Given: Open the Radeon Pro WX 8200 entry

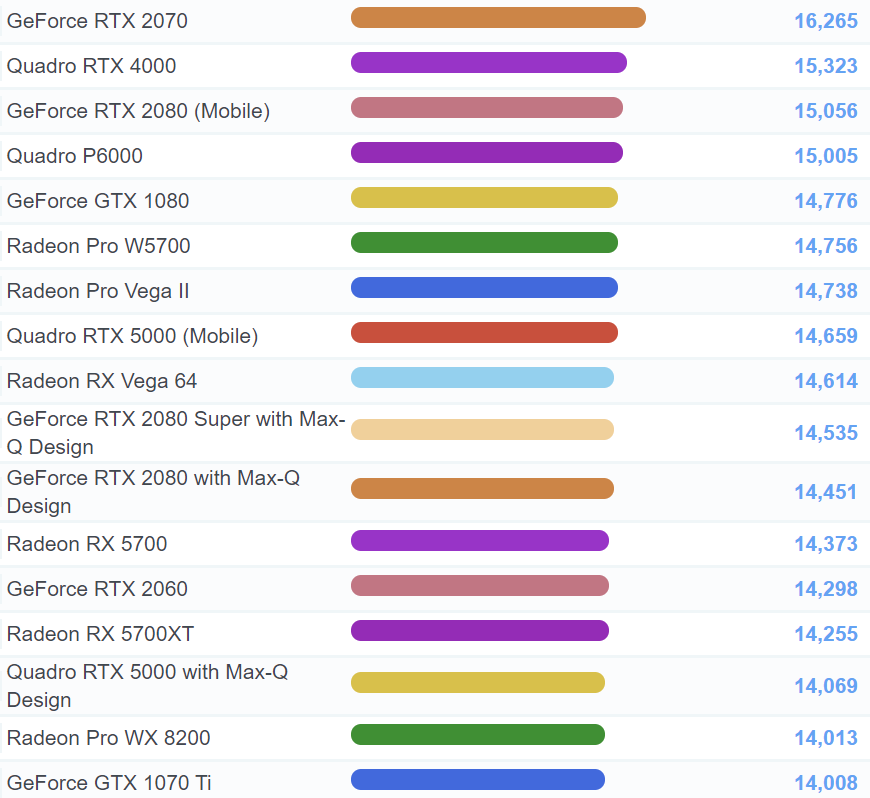Looking at the screenshot, I should click(x=109, y=738).
